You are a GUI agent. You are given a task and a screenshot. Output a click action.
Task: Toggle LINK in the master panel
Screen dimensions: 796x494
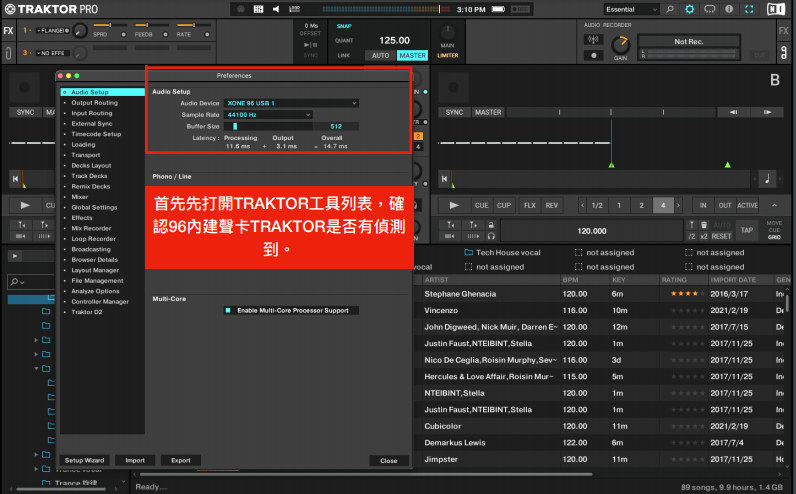[344, 55]
